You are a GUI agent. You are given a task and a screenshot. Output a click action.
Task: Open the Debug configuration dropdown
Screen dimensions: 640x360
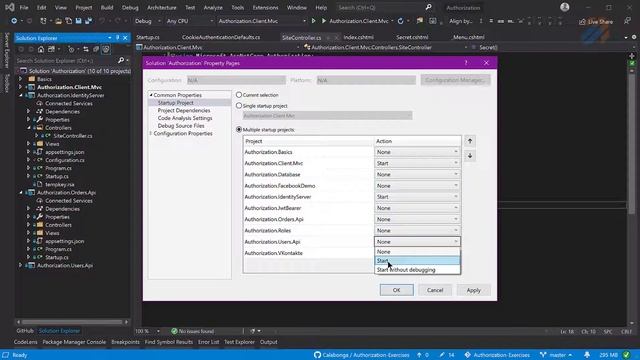point(147,21)
